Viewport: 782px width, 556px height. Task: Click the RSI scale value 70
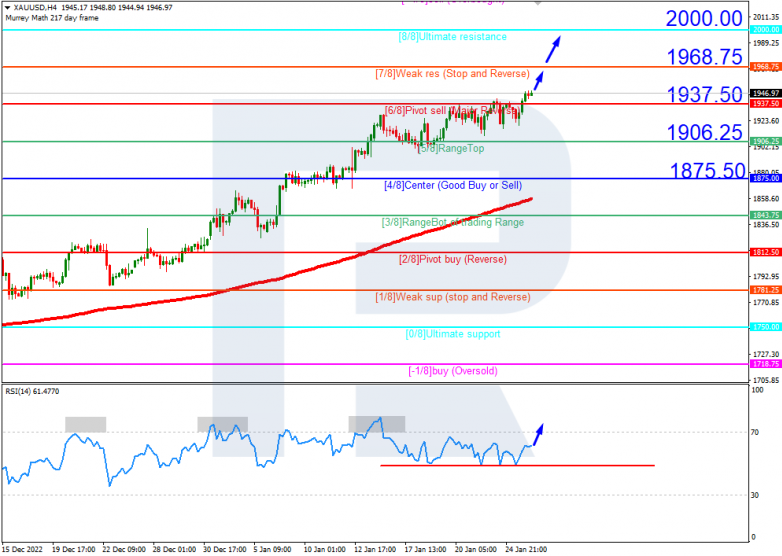click(755, 432)
